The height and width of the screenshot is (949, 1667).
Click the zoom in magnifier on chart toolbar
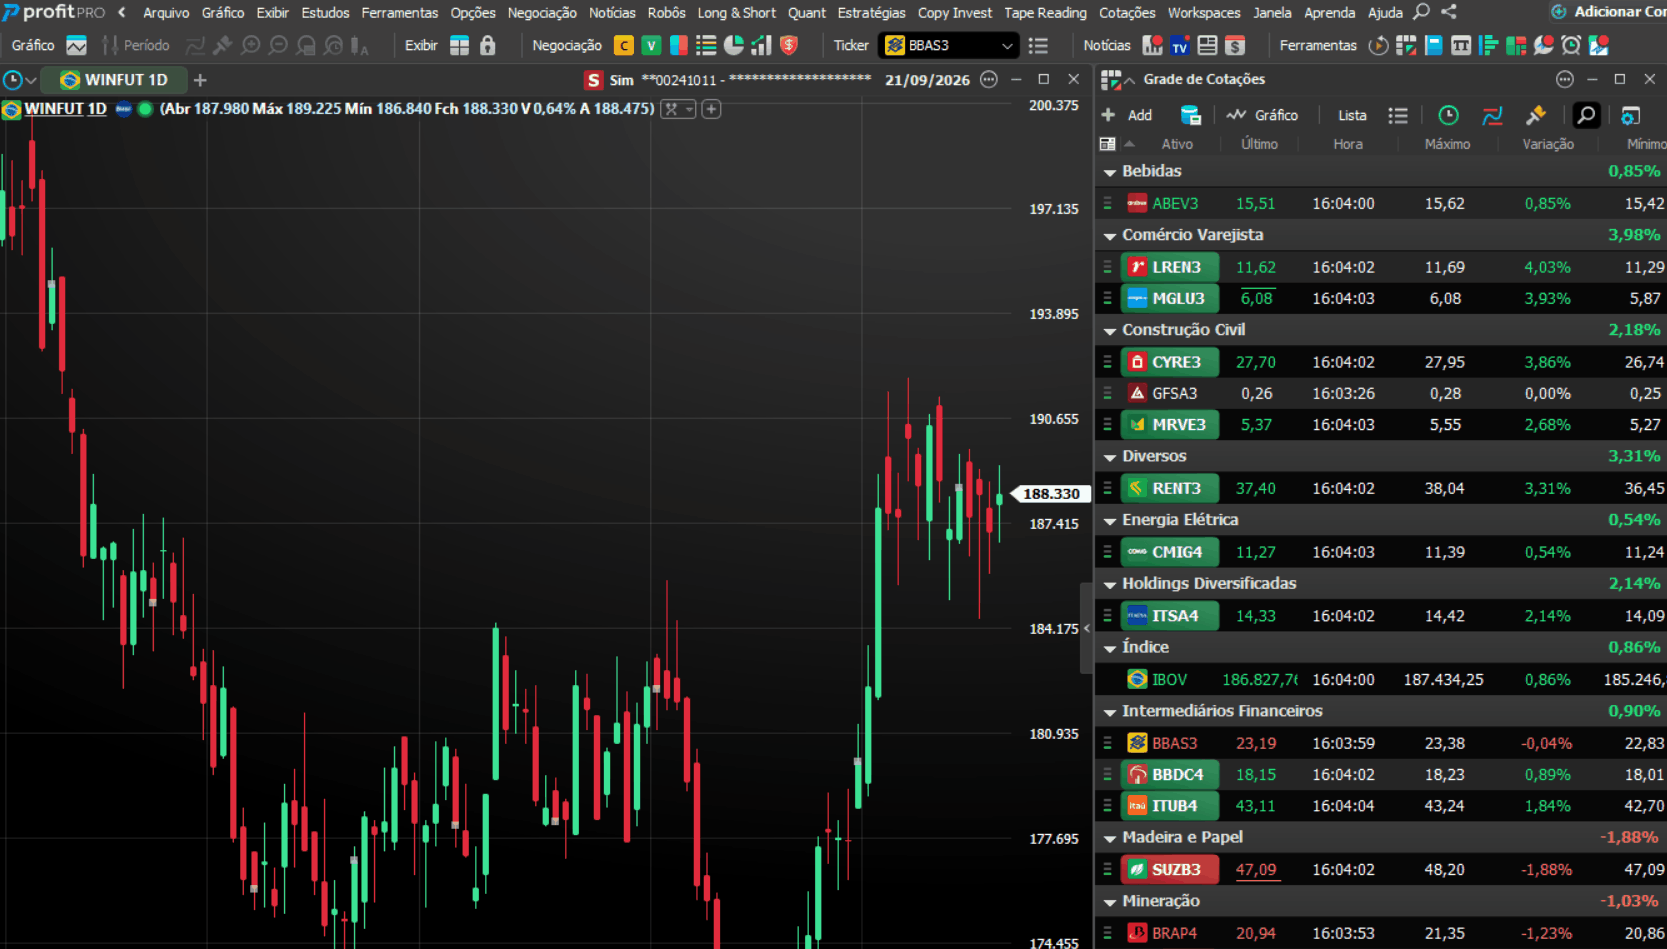click(x=251, y=45)
